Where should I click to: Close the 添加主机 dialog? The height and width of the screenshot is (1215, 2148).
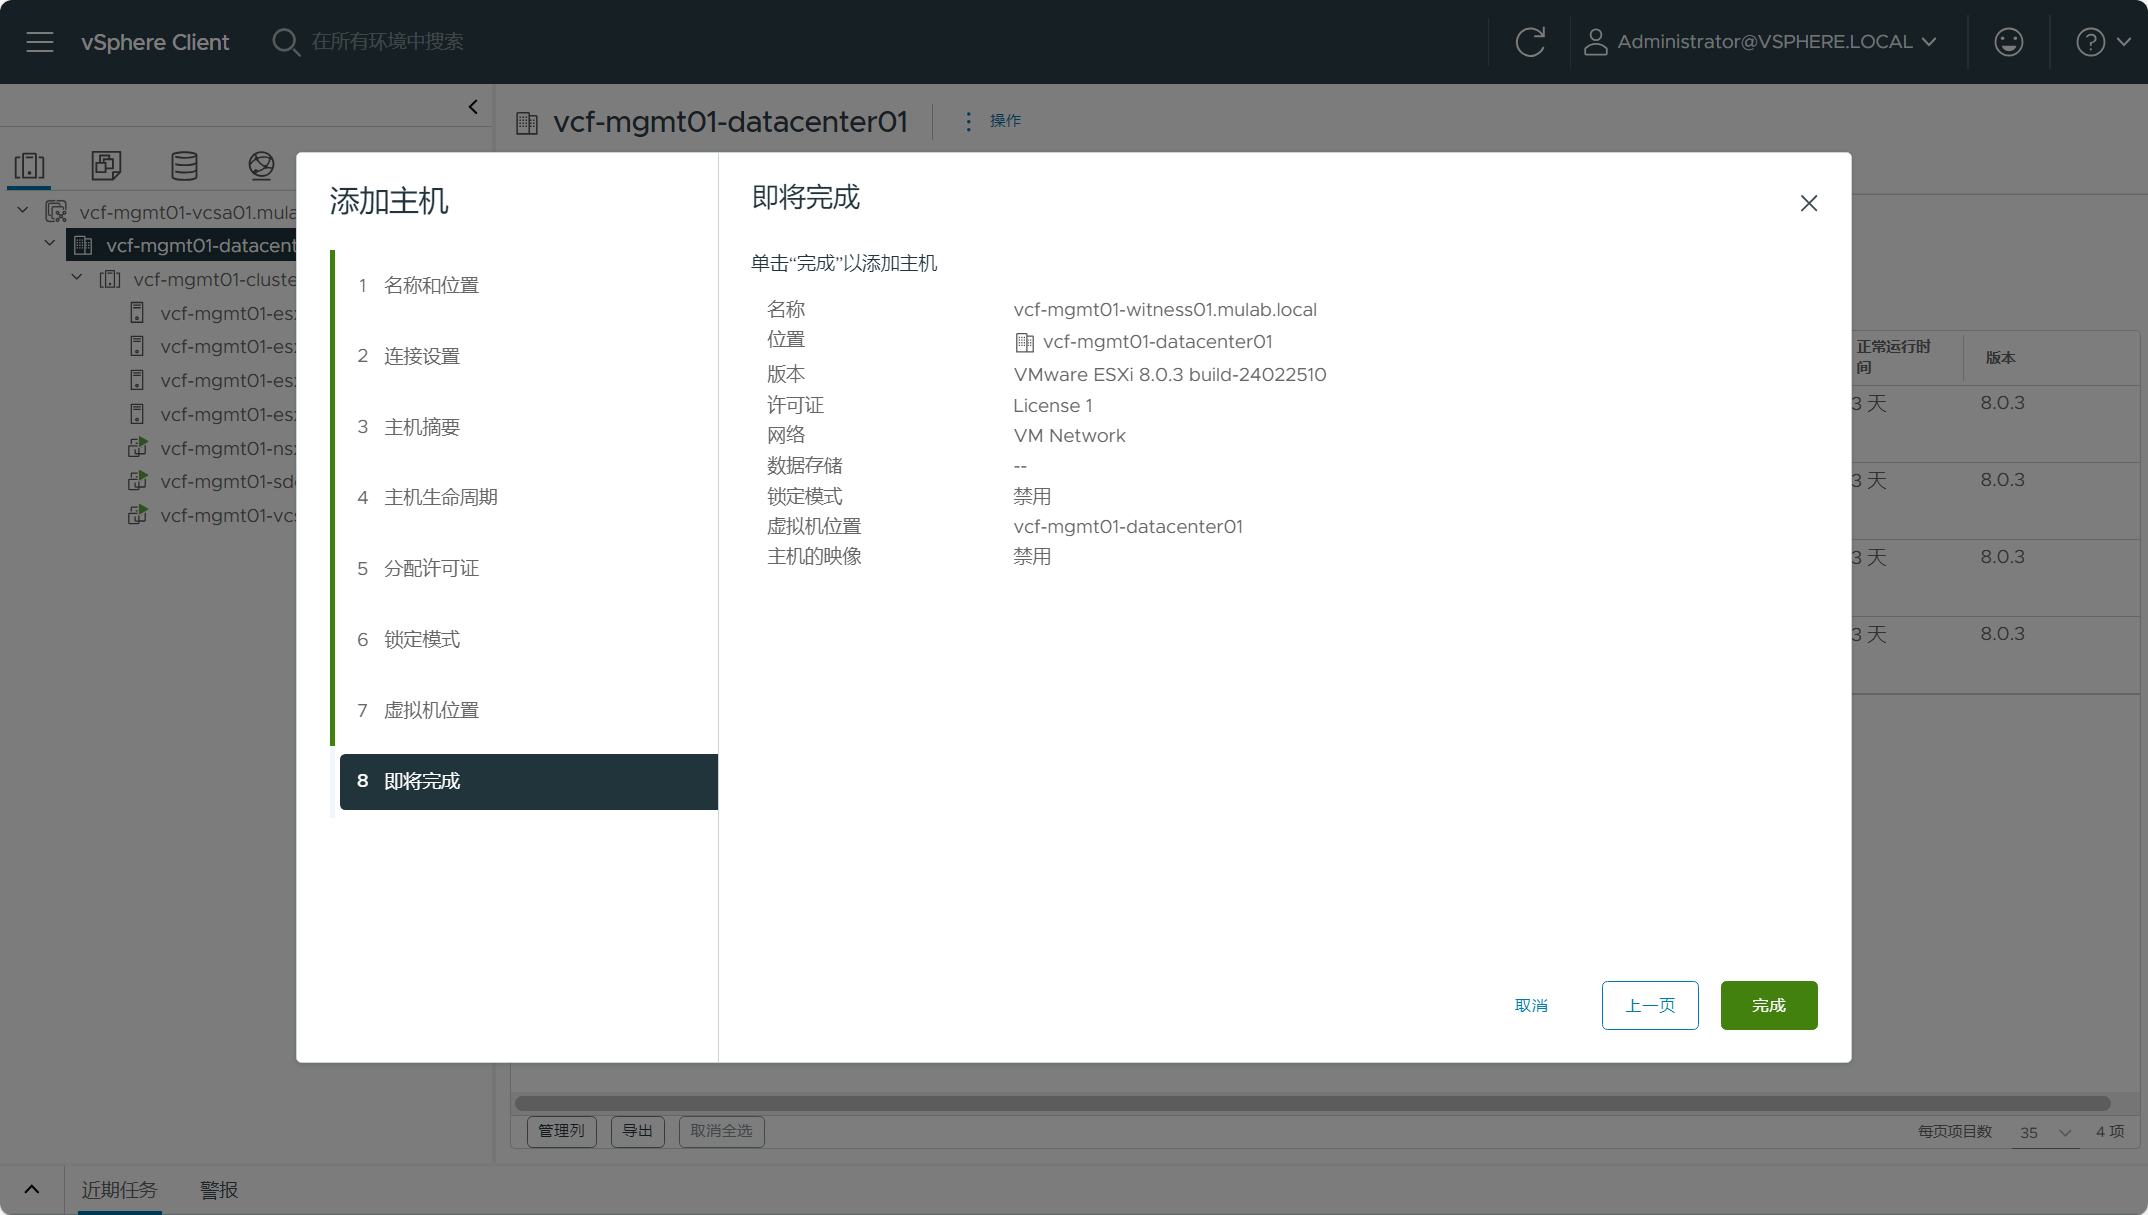tap(1808, 203)
